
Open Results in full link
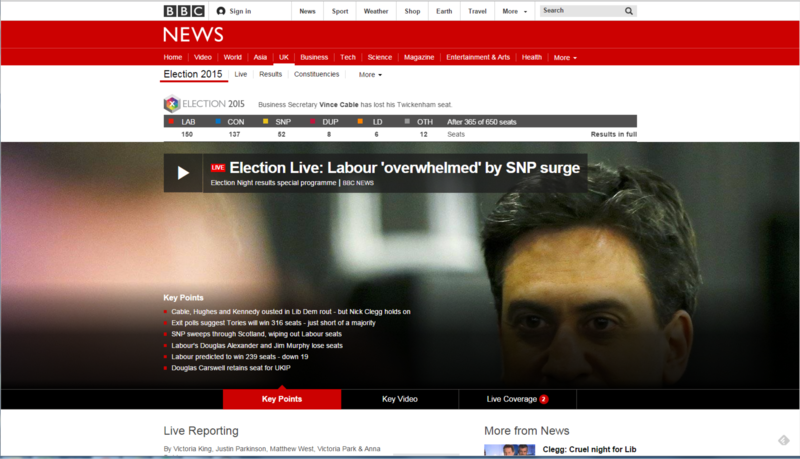click(614, 134)
